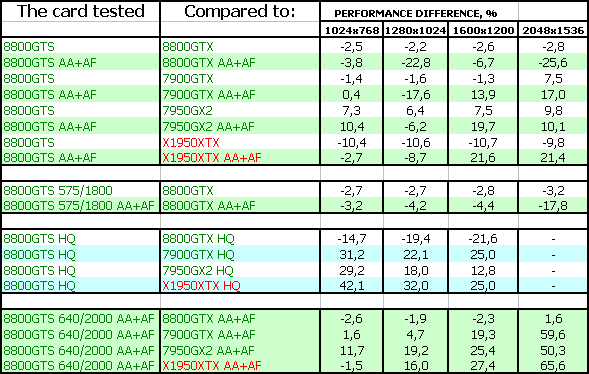This screenshot has width=589, height=374.
Task: Click the 1280x1024 column header
Action: 415,30
